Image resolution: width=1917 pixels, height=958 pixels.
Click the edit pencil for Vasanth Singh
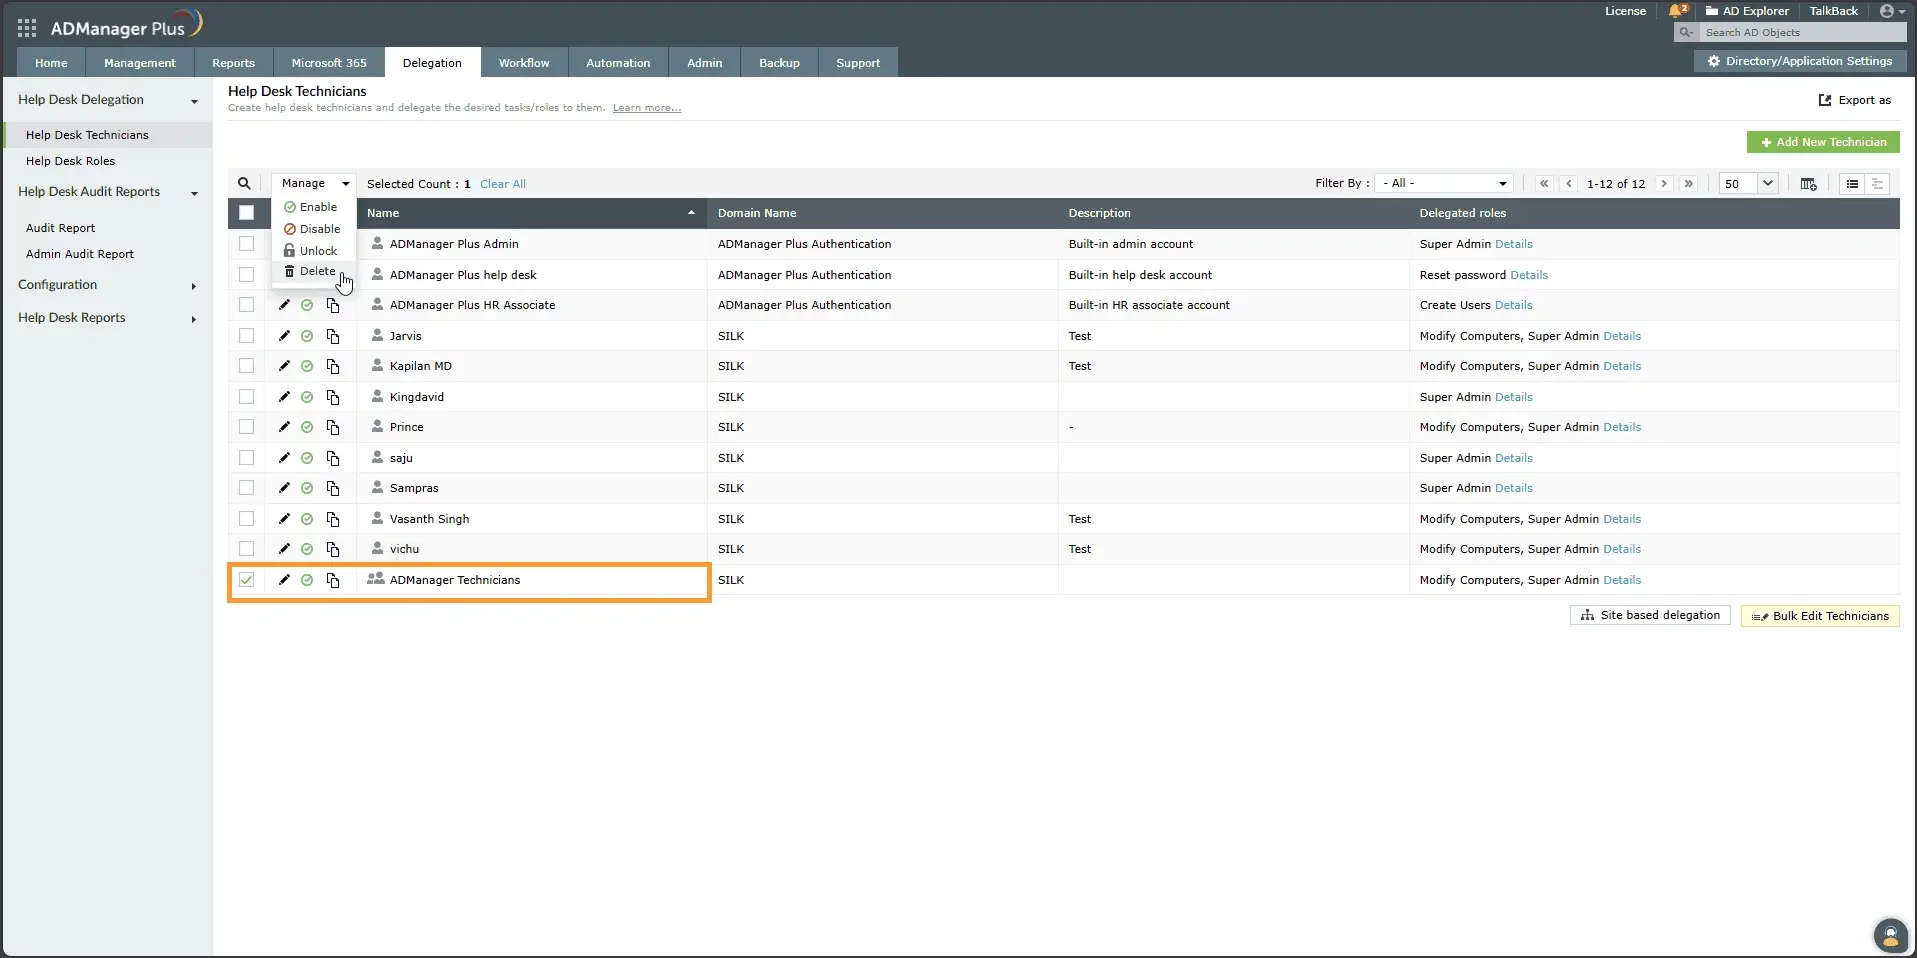284,519
